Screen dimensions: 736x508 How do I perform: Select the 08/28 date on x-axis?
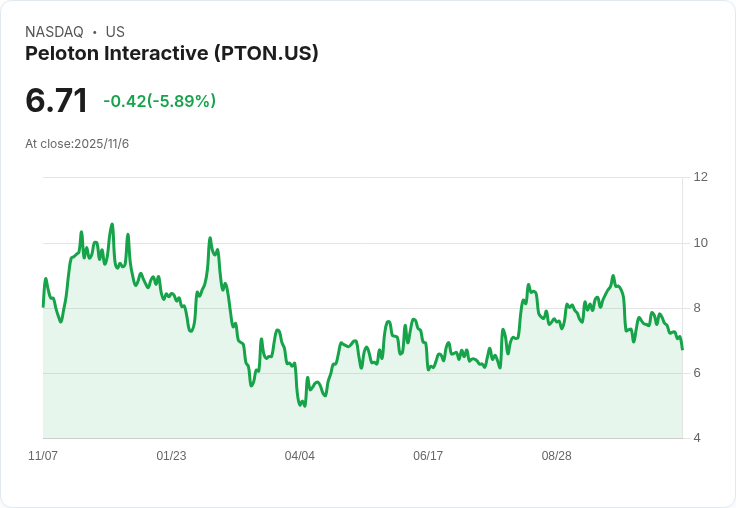coord(556,456)
